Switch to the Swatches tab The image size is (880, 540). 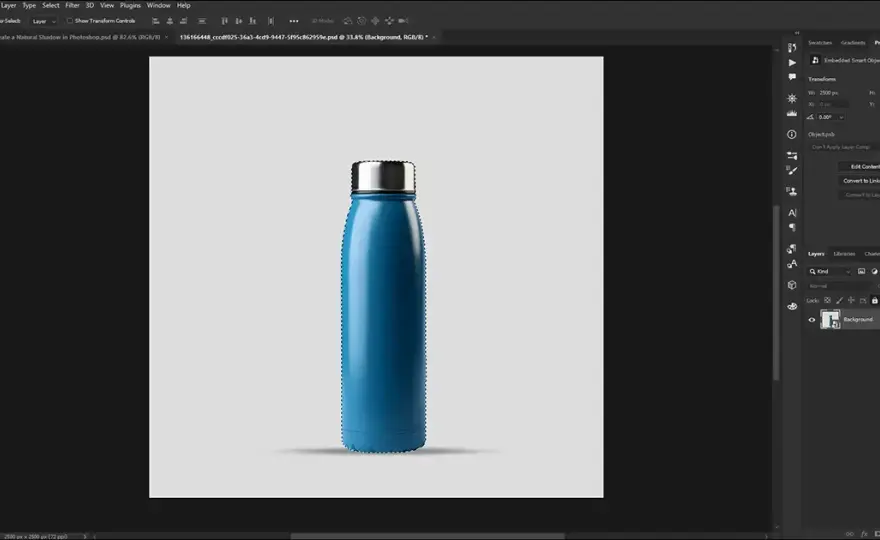[x=819, y=43]
